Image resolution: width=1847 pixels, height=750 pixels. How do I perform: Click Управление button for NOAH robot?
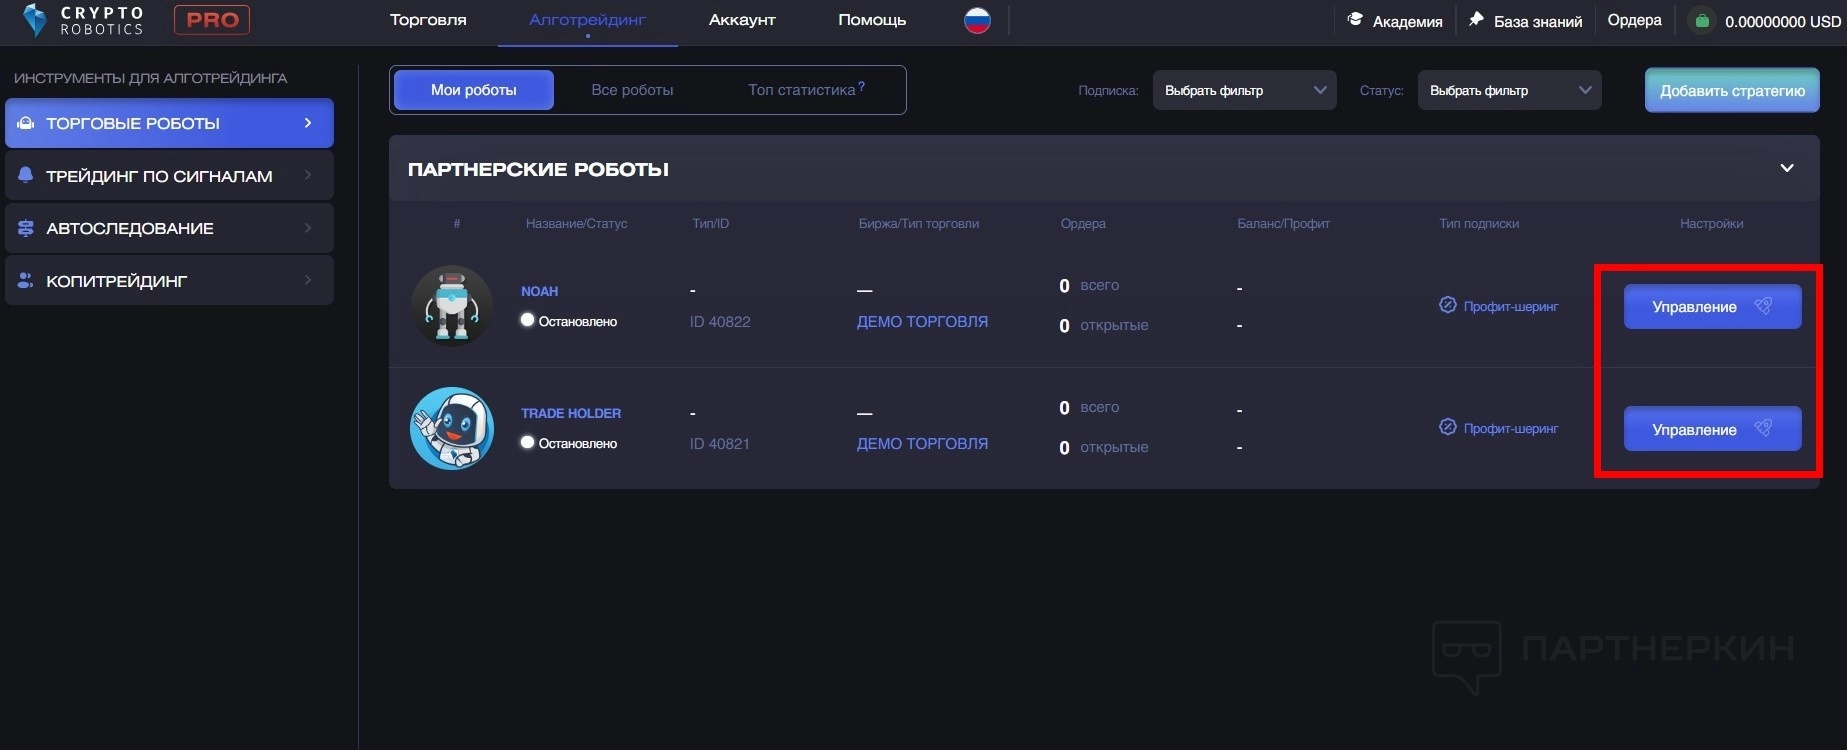(x=1712, y=307)
